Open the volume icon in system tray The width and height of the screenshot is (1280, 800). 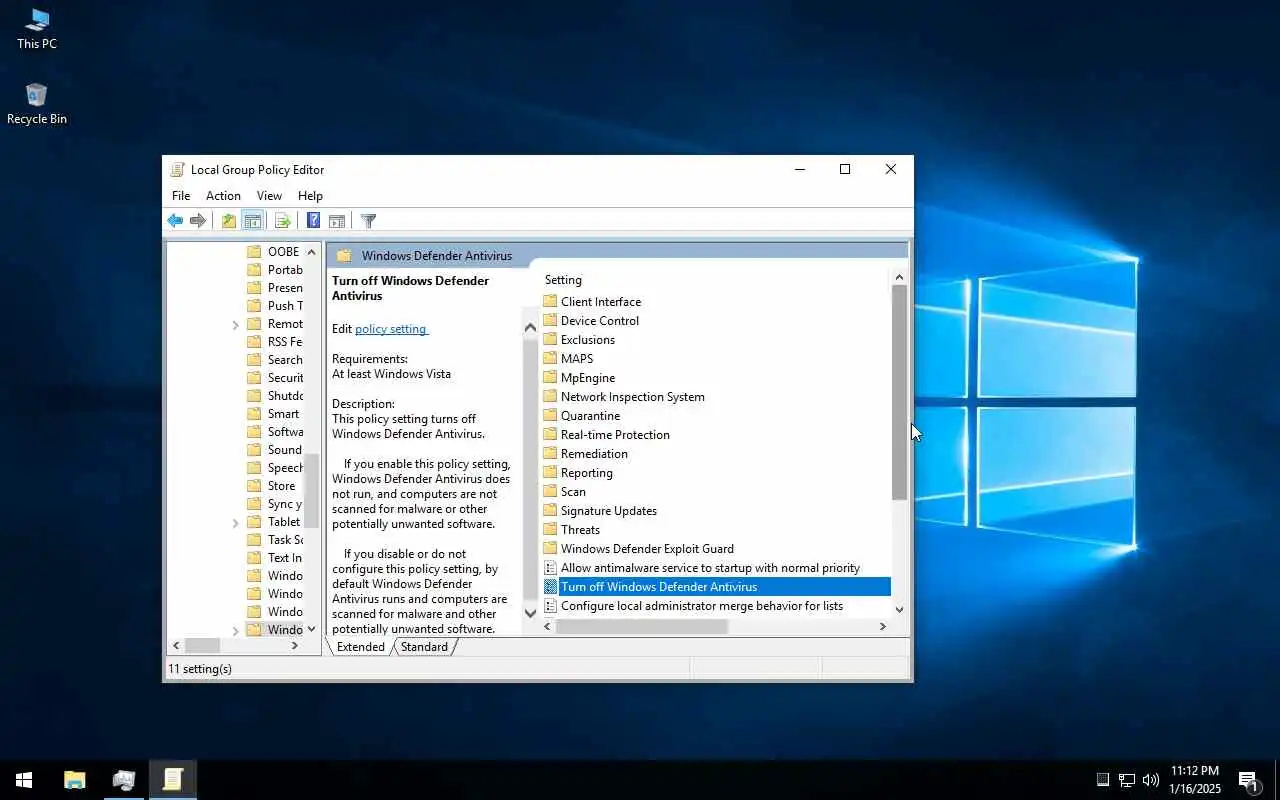click(x=1151, y=780)
